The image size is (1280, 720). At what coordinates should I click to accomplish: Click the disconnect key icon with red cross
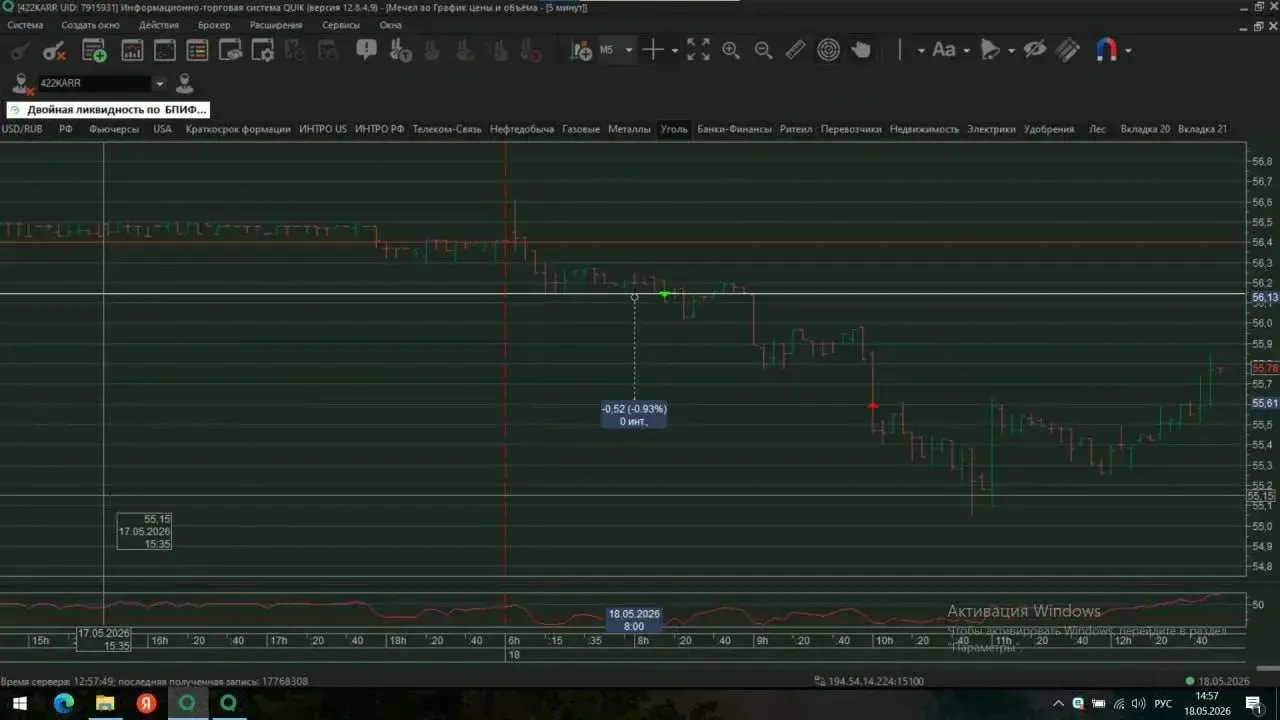54,50
